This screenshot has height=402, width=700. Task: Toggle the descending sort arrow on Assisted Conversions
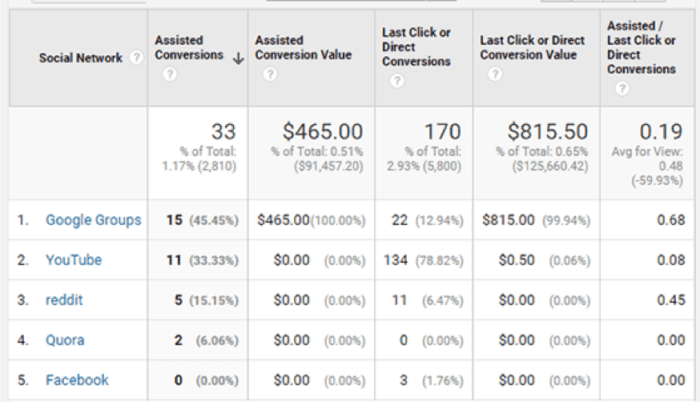(x=238, y=58)
